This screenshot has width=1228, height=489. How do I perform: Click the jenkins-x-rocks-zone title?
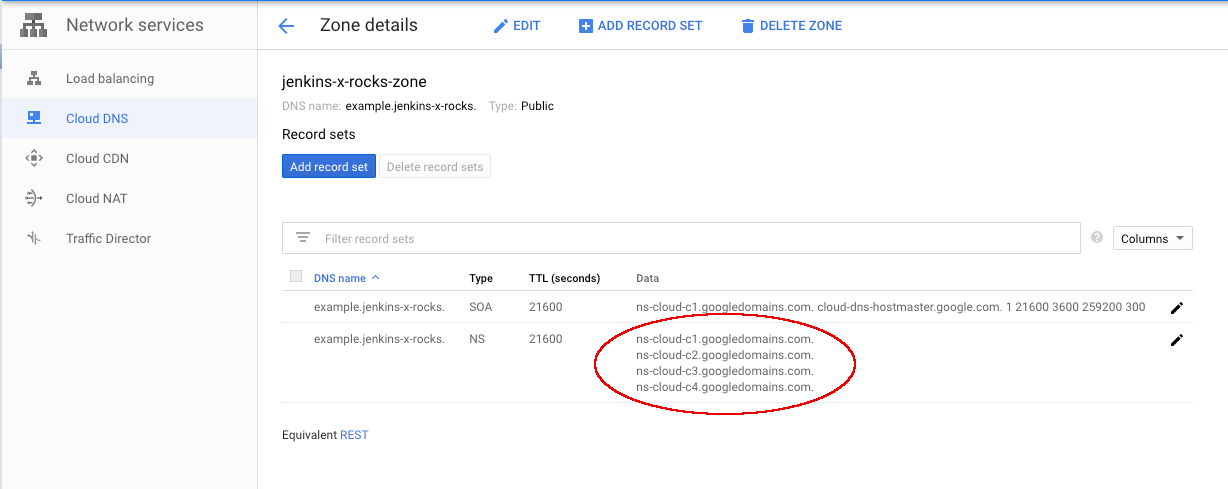click(x=354, y=82)
